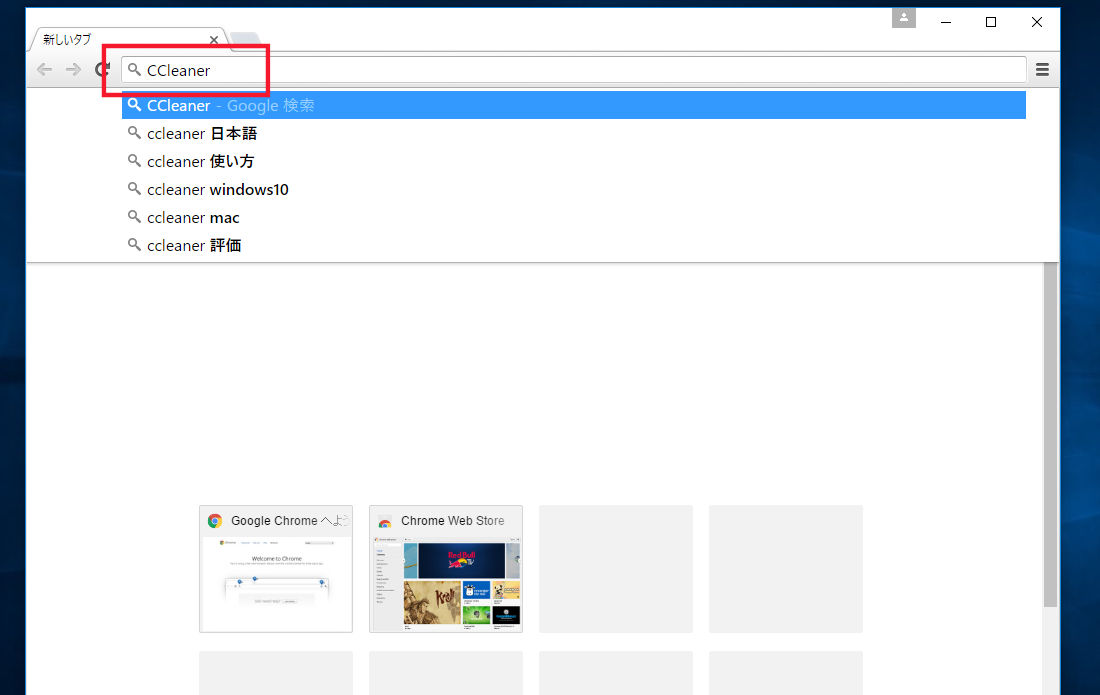Viewport: 1100px width, 695px height.
Task: Open the Google Chrome welcome thumbnail
Action: (x=276, y=569)
